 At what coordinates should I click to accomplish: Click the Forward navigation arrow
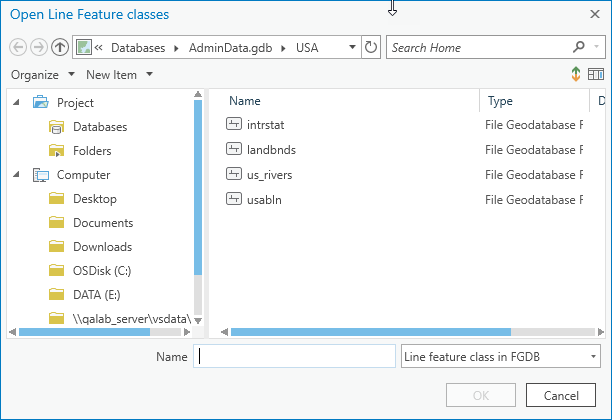pyautogui.click(x=38, y=47)
